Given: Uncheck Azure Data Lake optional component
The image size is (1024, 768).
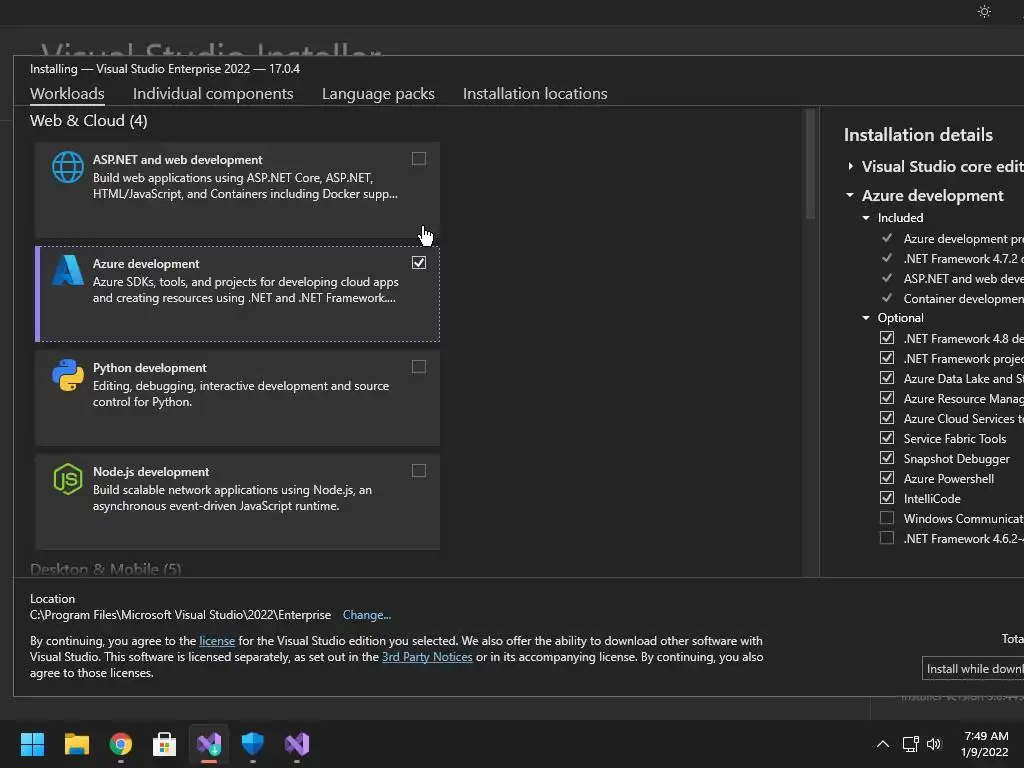Looking at the screenshot, I should (886, 377).
